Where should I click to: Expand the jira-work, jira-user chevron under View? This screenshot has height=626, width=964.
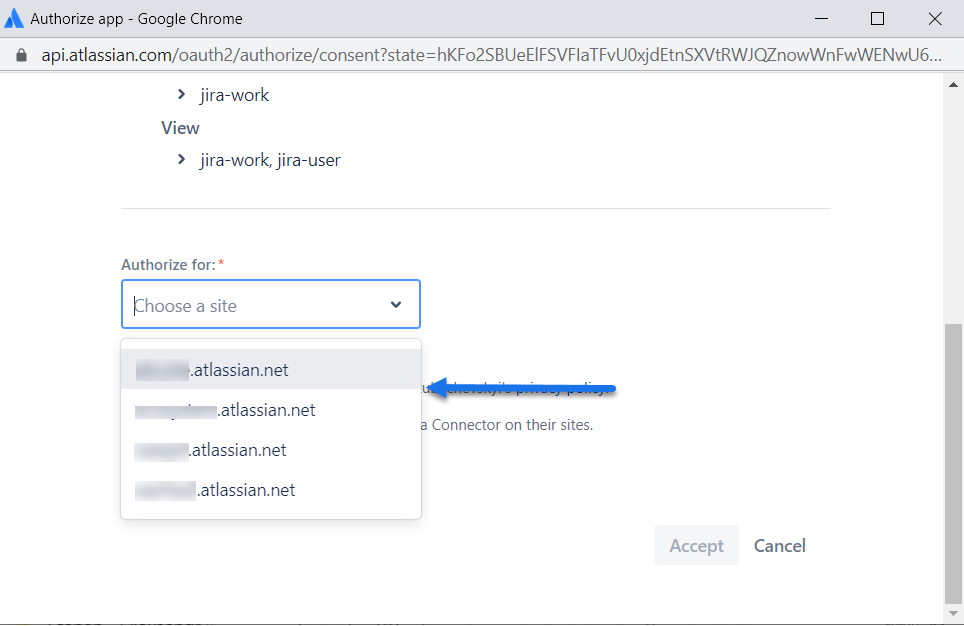click(x=181, y=159)
